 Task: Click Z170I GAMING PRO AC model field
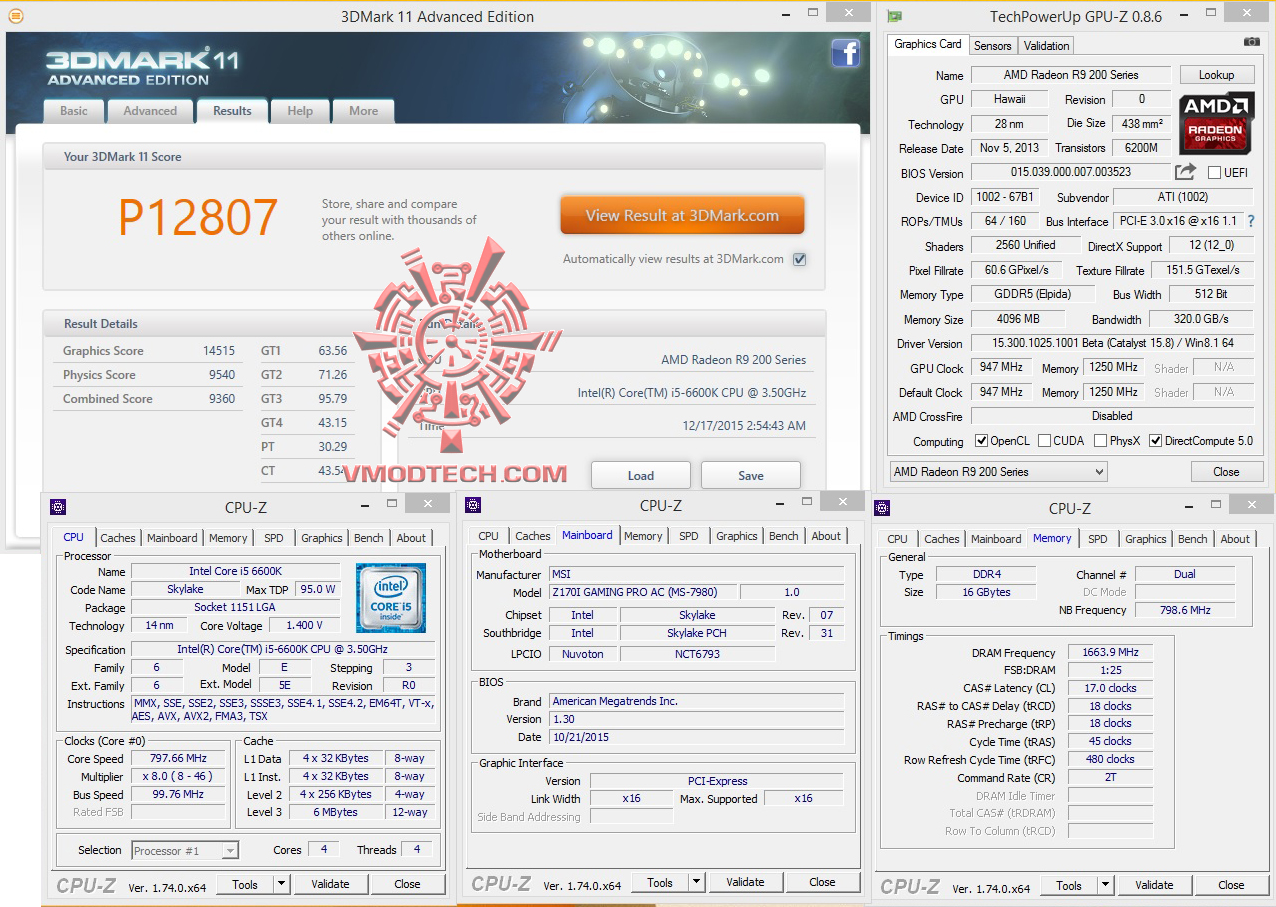[x=642, y=592]
